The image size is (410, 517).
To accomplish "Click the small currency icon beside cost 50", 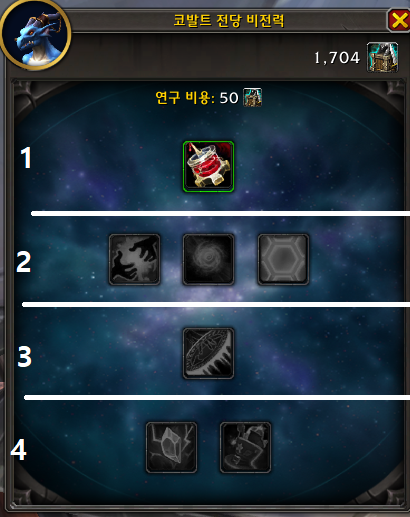I will [x=252, y=97].
